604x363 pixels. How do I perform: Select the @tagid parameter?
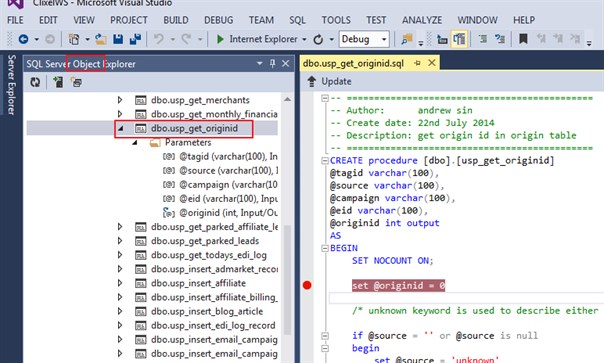pyautogui.click(x=228, y=156)
